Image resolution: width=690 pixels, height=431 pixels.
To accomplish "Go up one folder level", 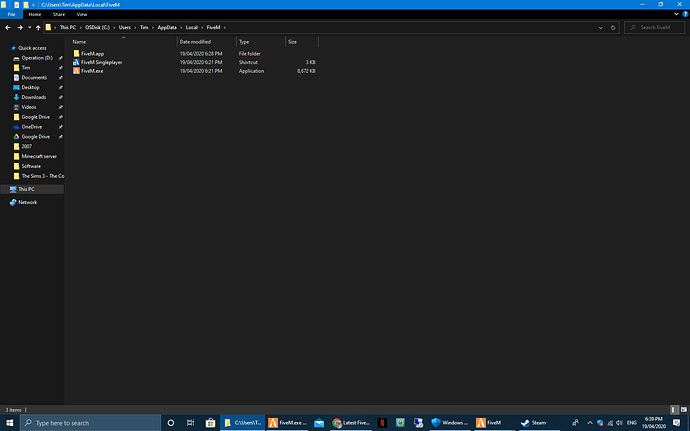I will [x=38, y=27].
